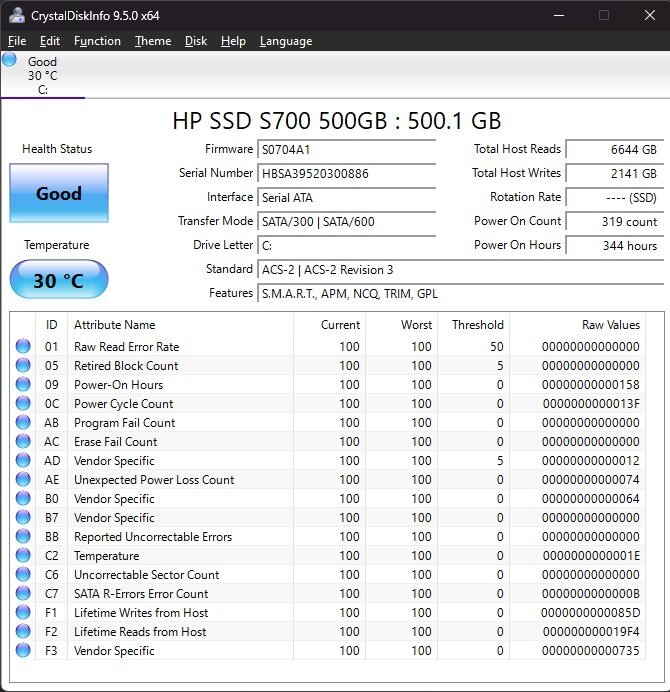Screen dimensions: 670x692
Task: Click the status orb for Erase Fail Count
Action: (23, 441)
